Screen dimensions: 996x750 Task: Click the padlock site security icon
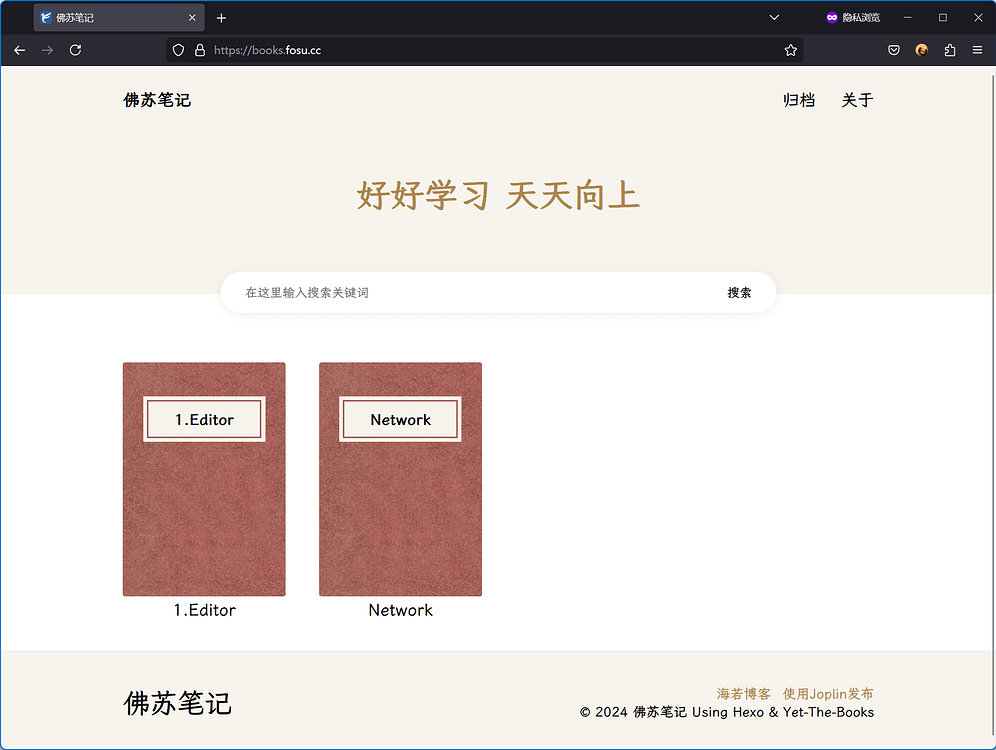click(199, 50)
